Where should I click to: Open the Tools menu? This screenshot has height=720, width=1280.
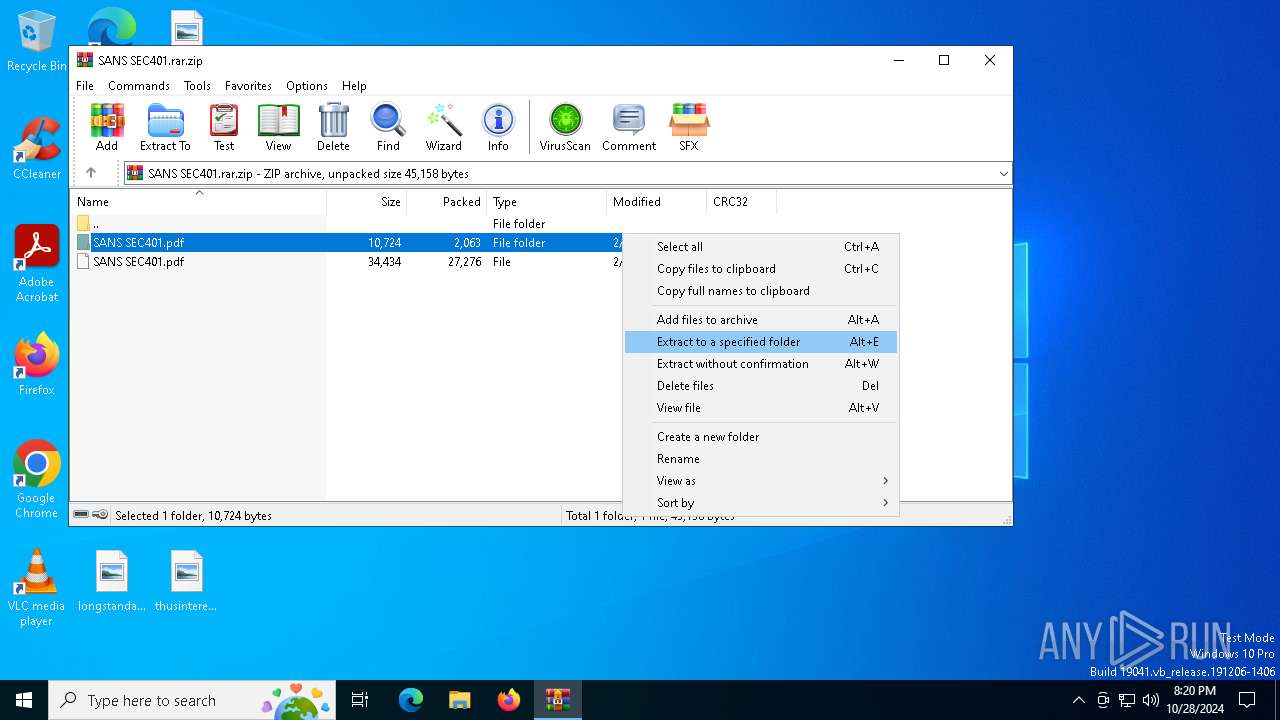point(197,86)
